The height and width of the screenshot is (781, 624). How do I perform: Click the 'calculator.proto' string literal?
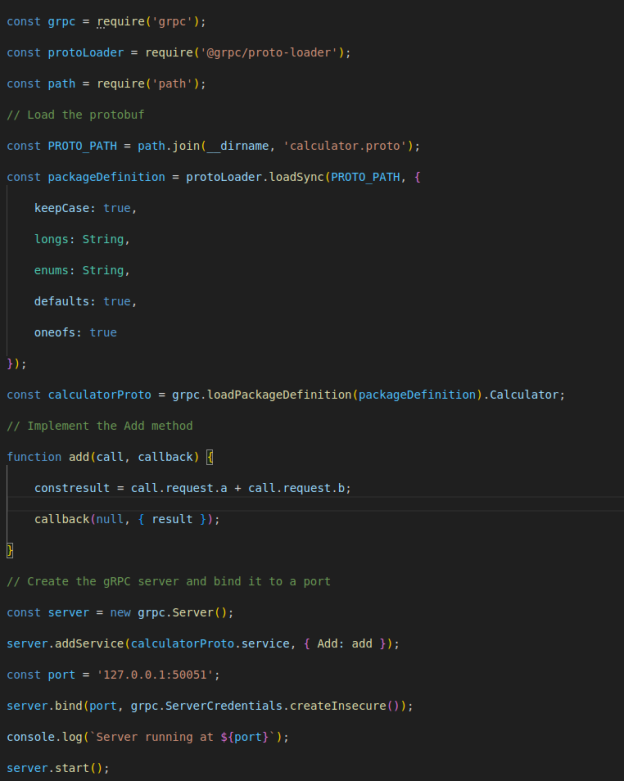tap(345, 146)
